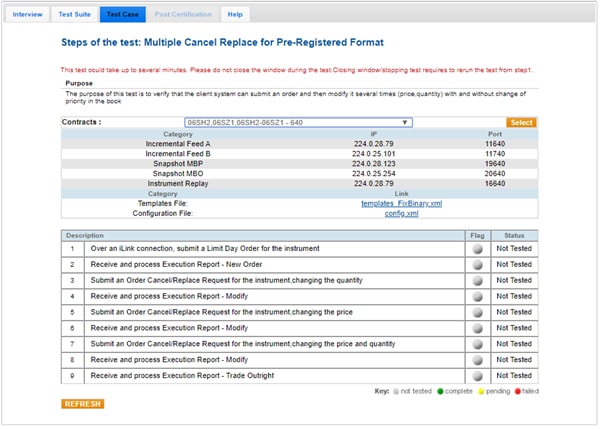Open the Test Suite tab
The width and height of the screenshot is (600, 429).
(75, 15)
